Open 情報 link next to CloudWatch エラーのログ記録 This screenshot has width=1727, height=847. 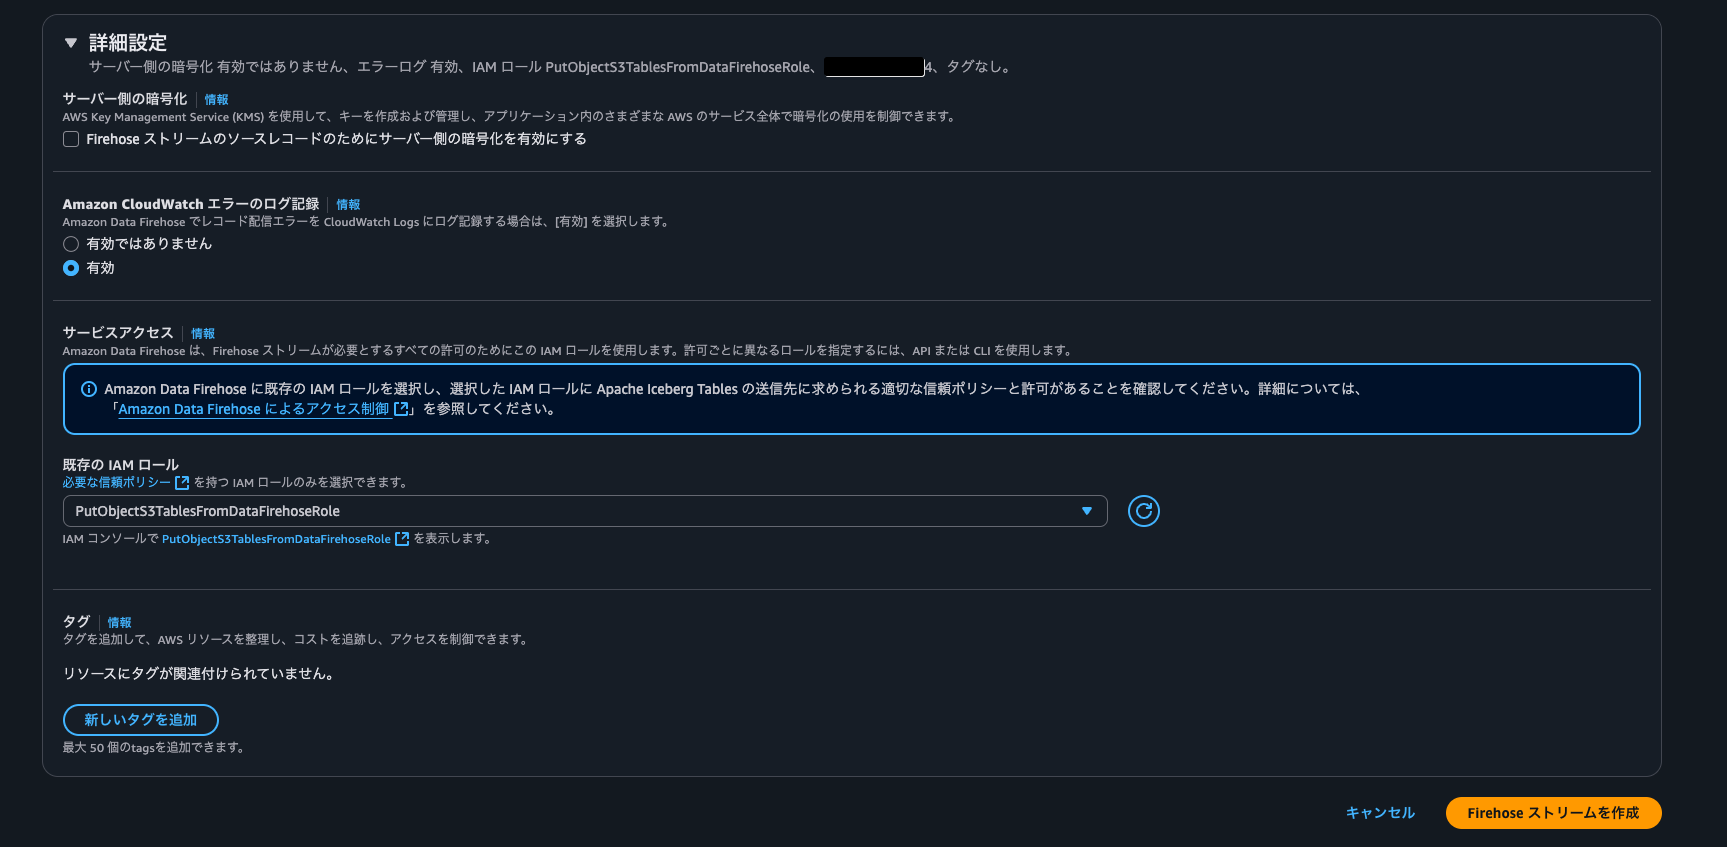click(348, 205)
